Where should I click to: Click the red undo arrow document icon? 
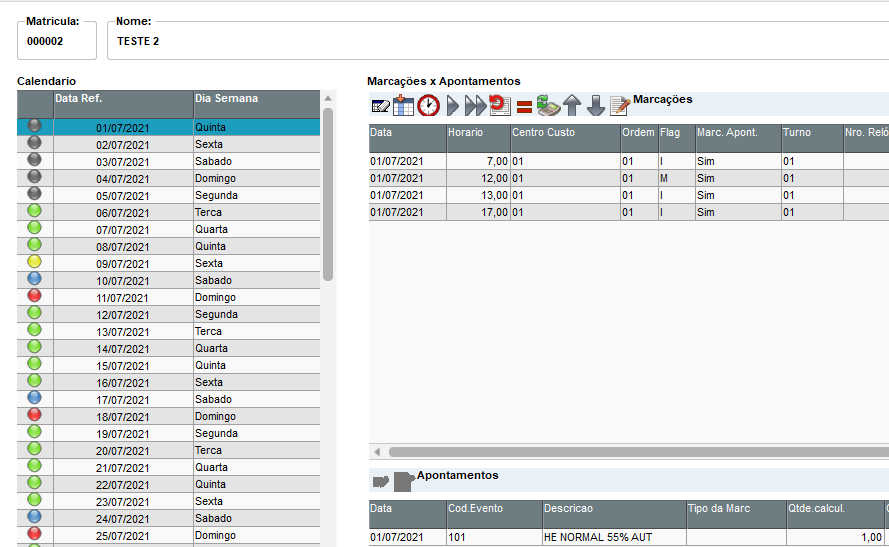click(499, 105)
